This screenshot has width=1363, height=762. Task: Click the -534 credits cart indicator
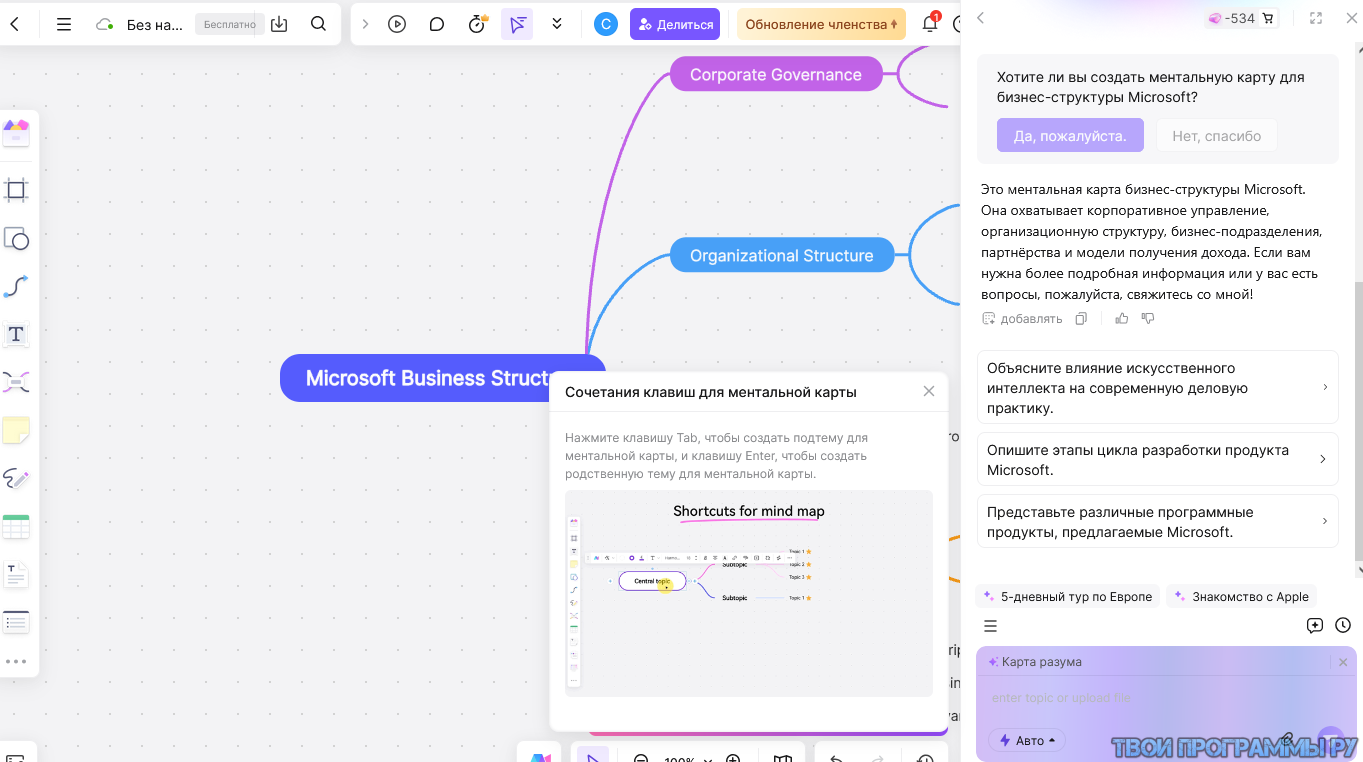click(1241, 18)
